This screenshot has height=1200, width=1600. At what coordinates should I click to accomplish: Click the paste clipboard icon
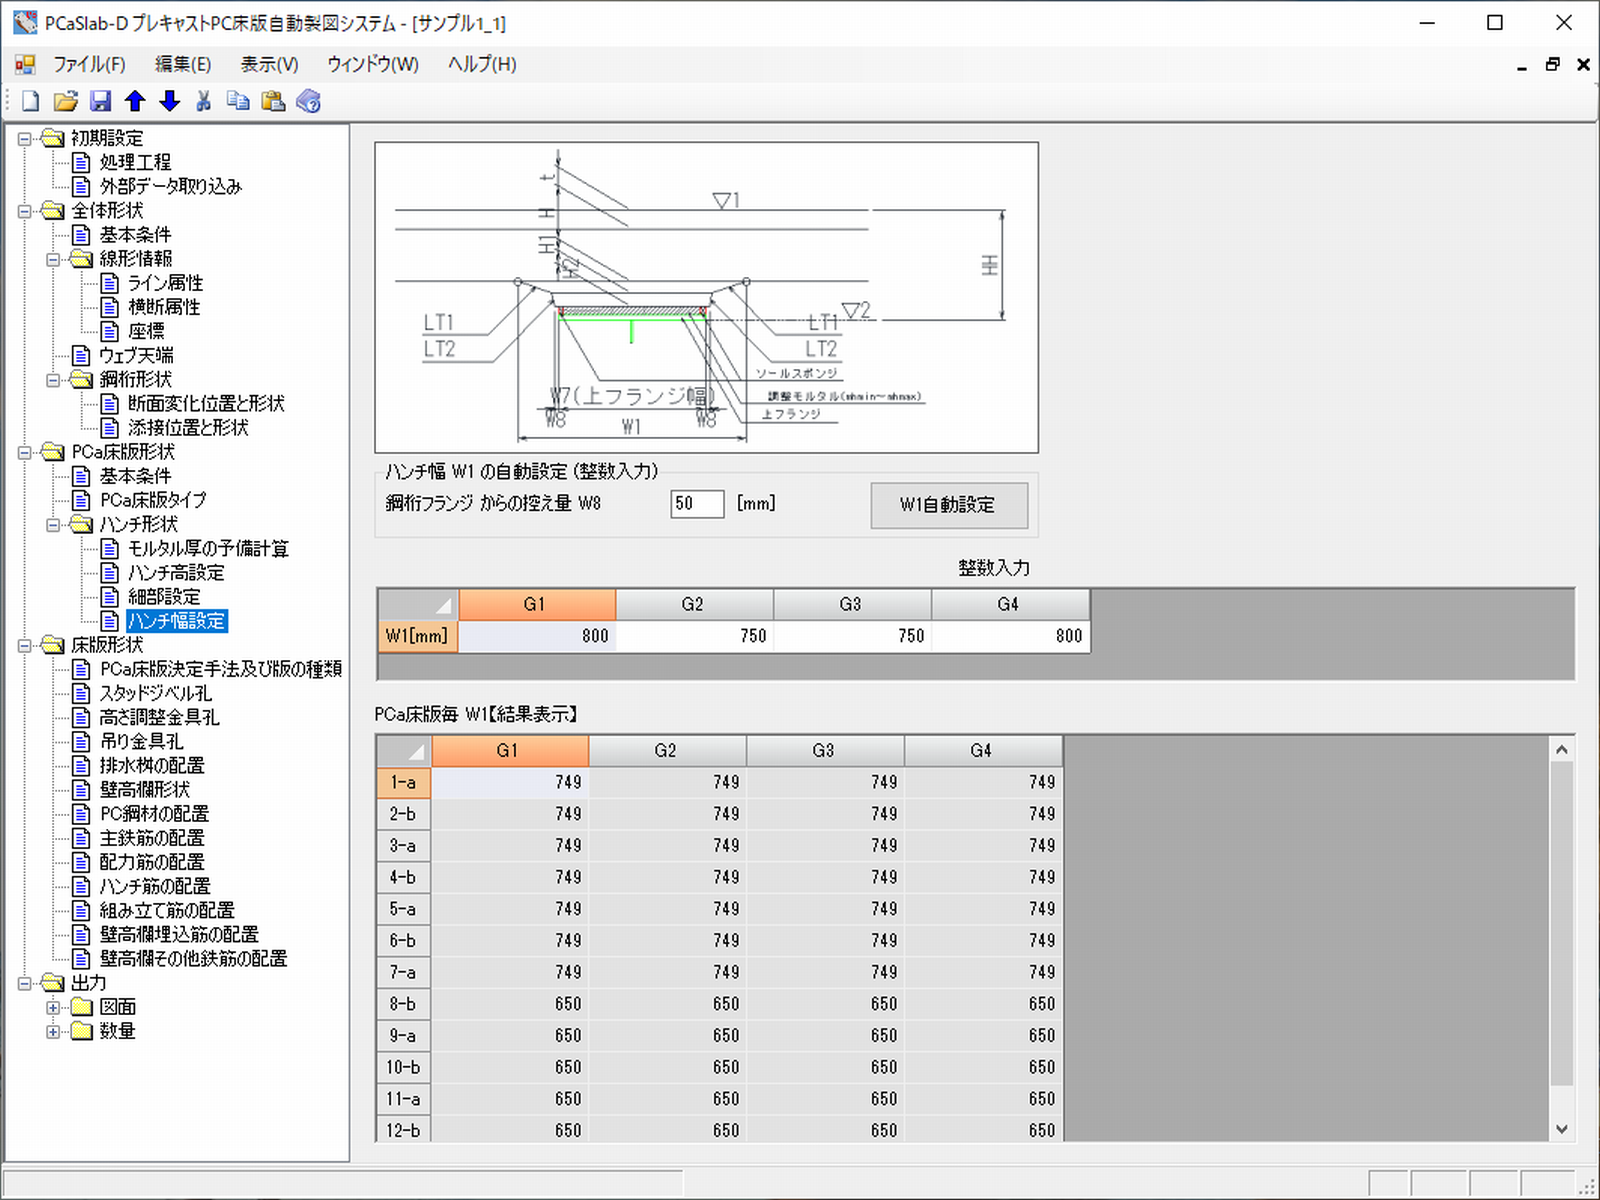click(273, 101)
